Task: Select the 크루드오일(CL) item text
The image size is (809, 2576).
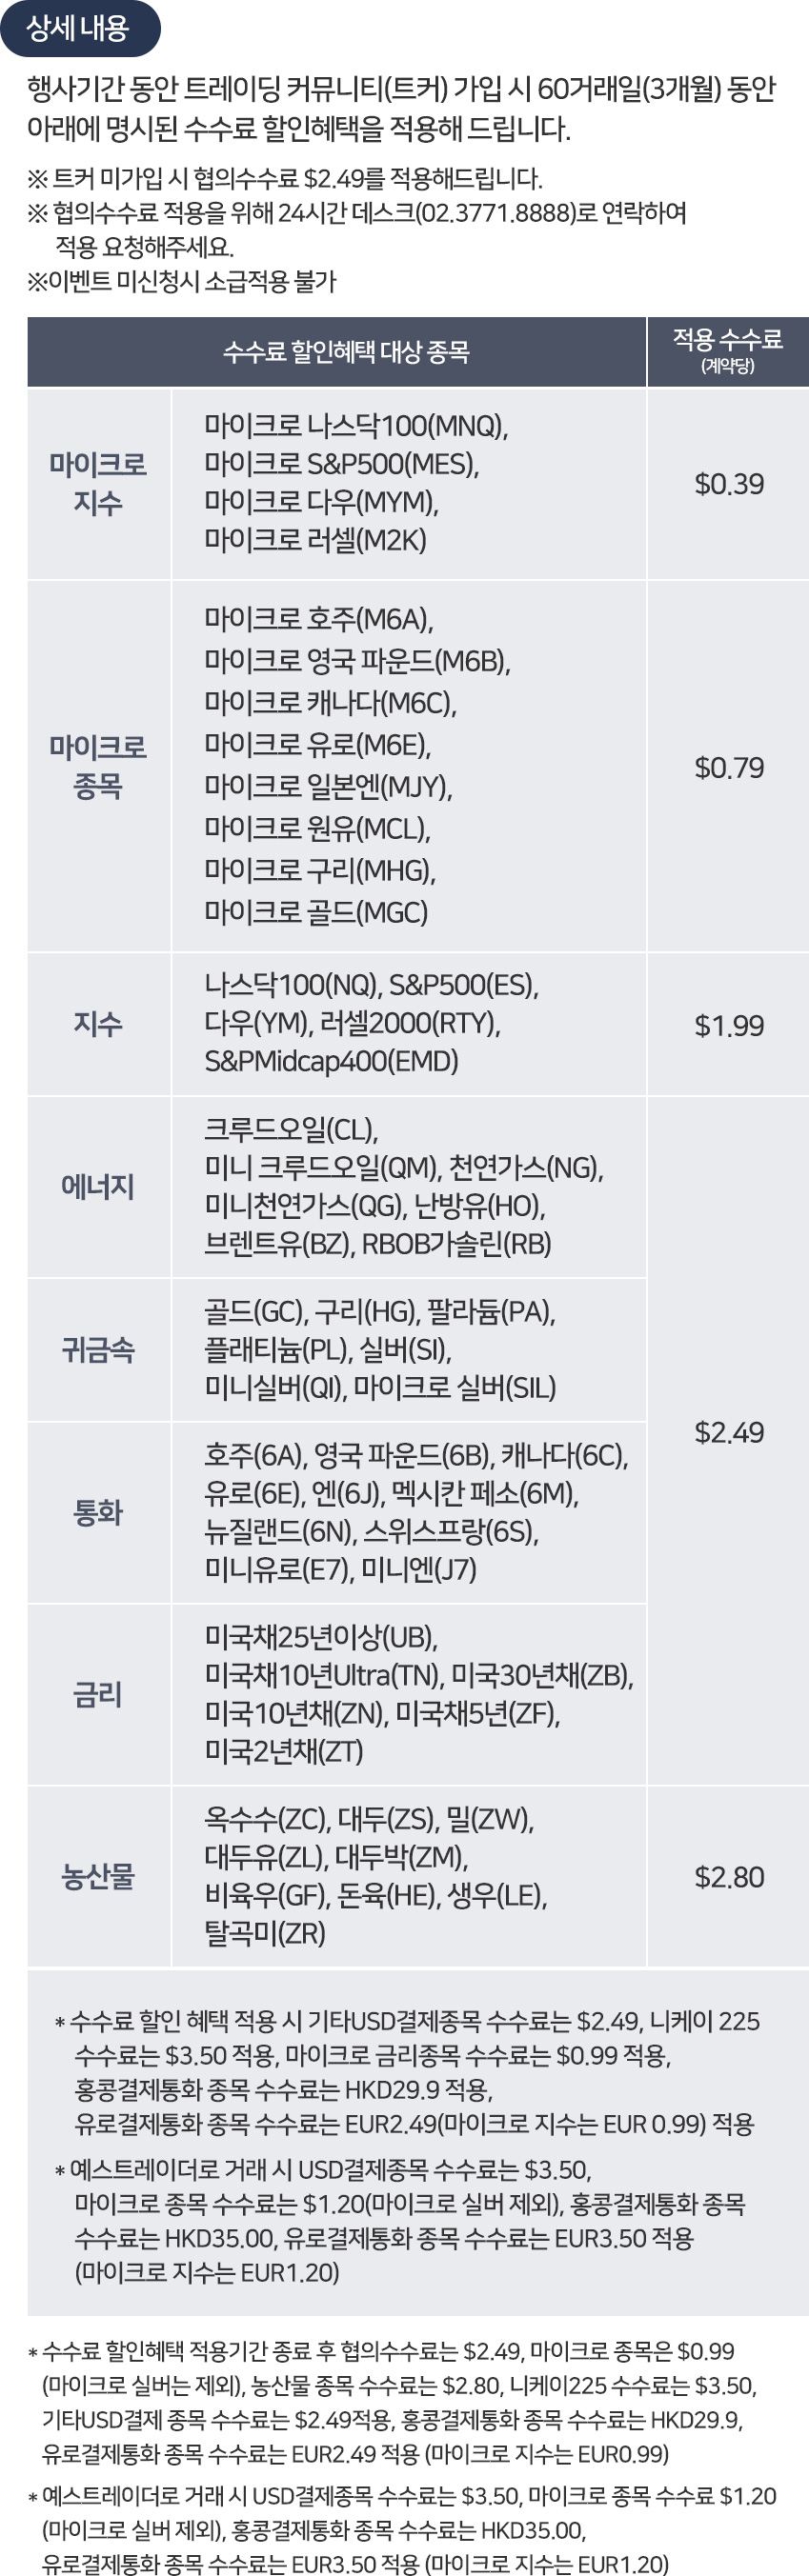Action: click(x=291, y=1130)
